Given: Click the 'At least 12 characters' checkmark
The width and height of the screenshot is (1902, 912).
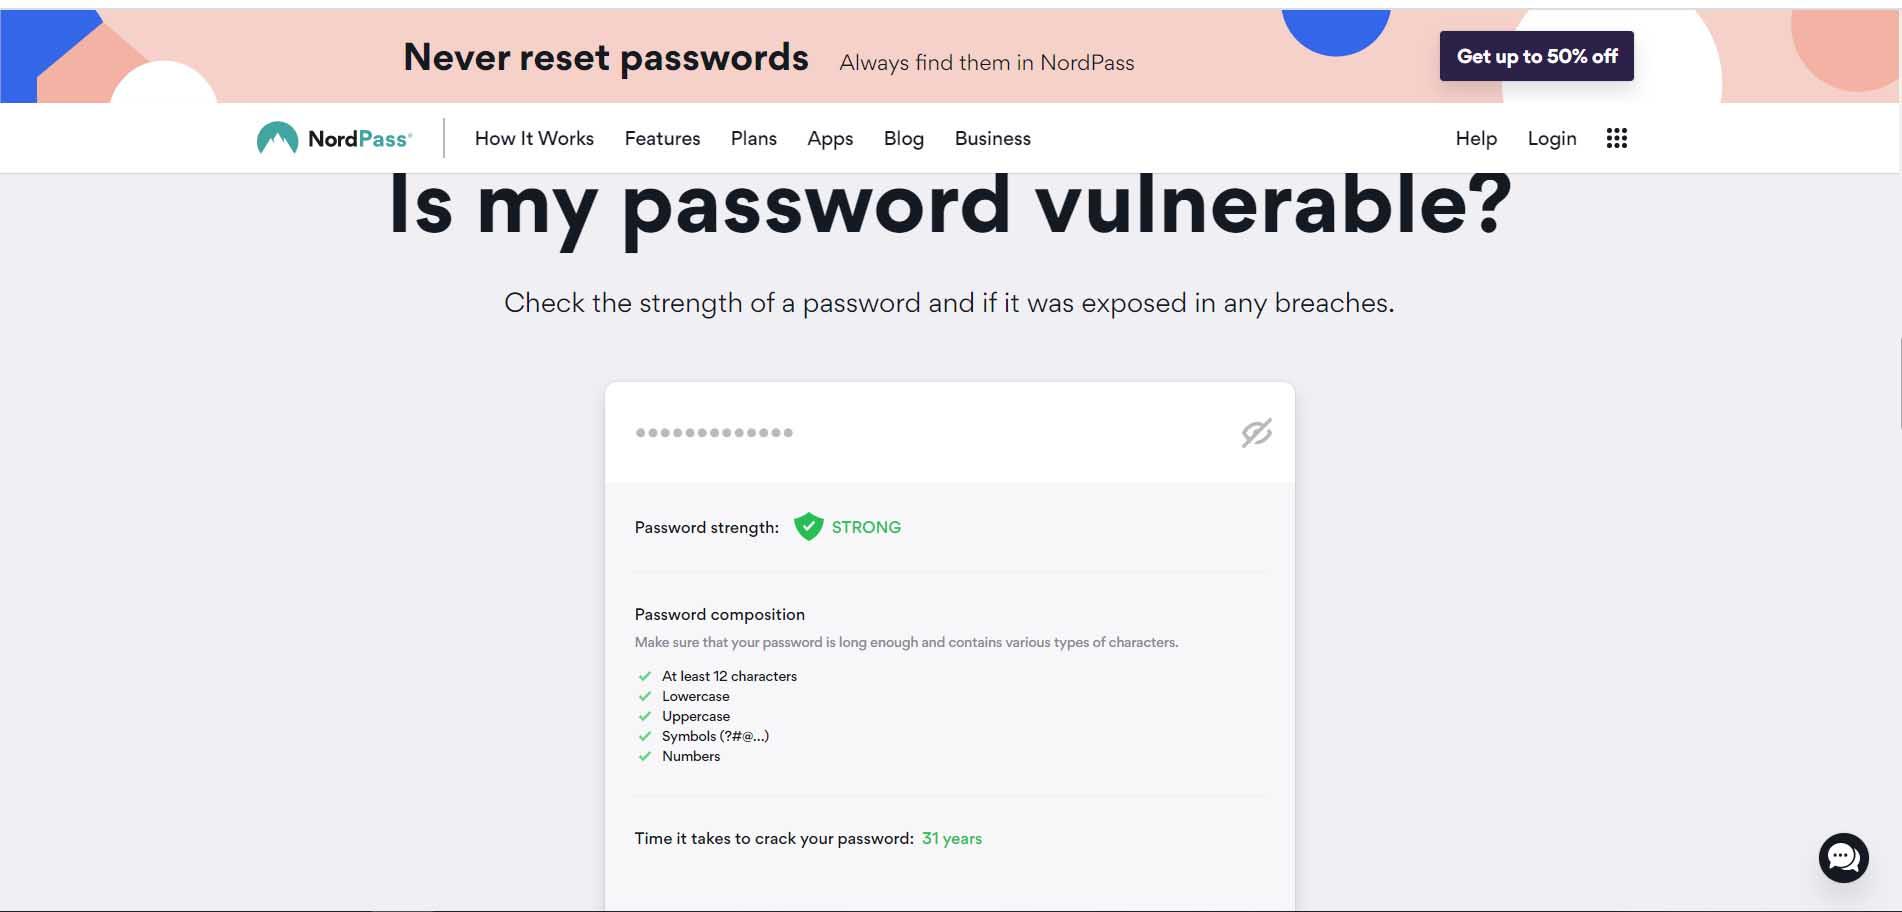Looking at the screenshot, I should click(645, 676).
